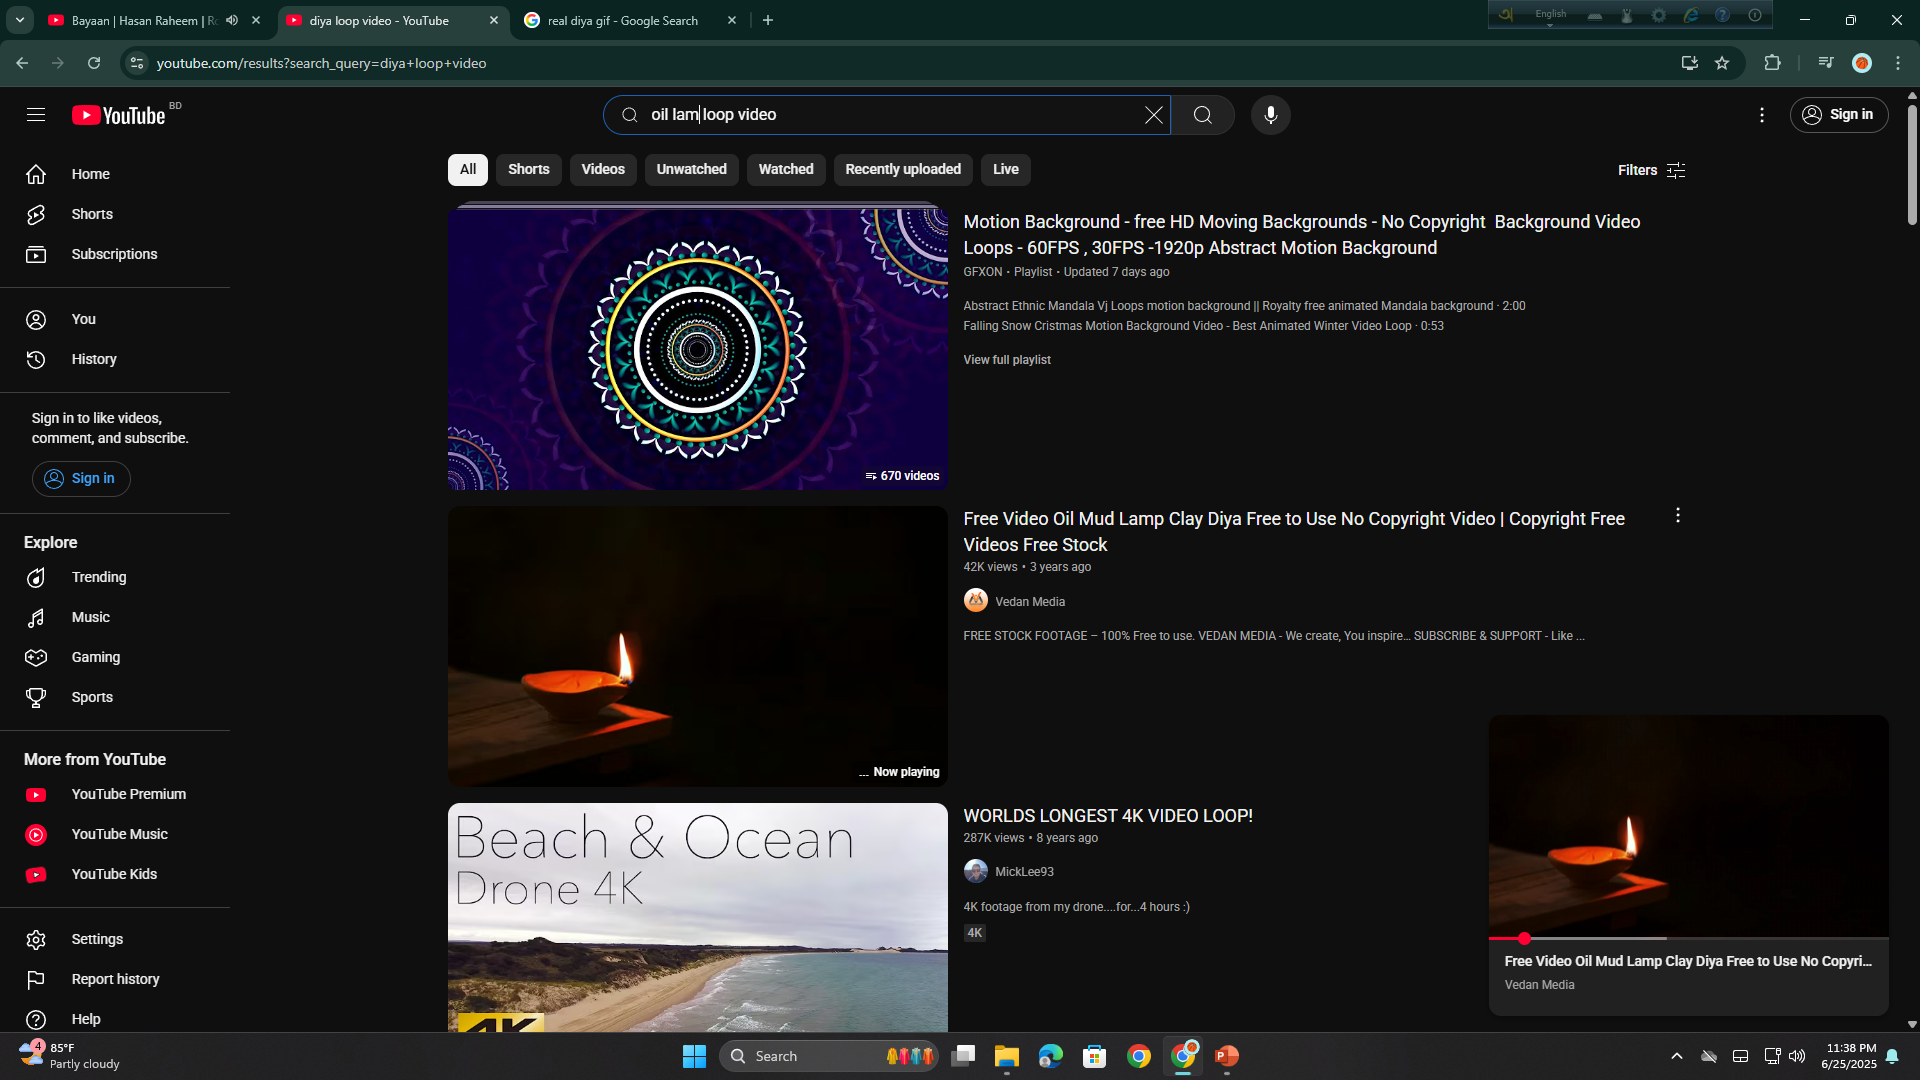Open YouTube settings three-dot menu
Image resolution: width=1920 pixels, height=1080 pixels.
point(1762,115)
